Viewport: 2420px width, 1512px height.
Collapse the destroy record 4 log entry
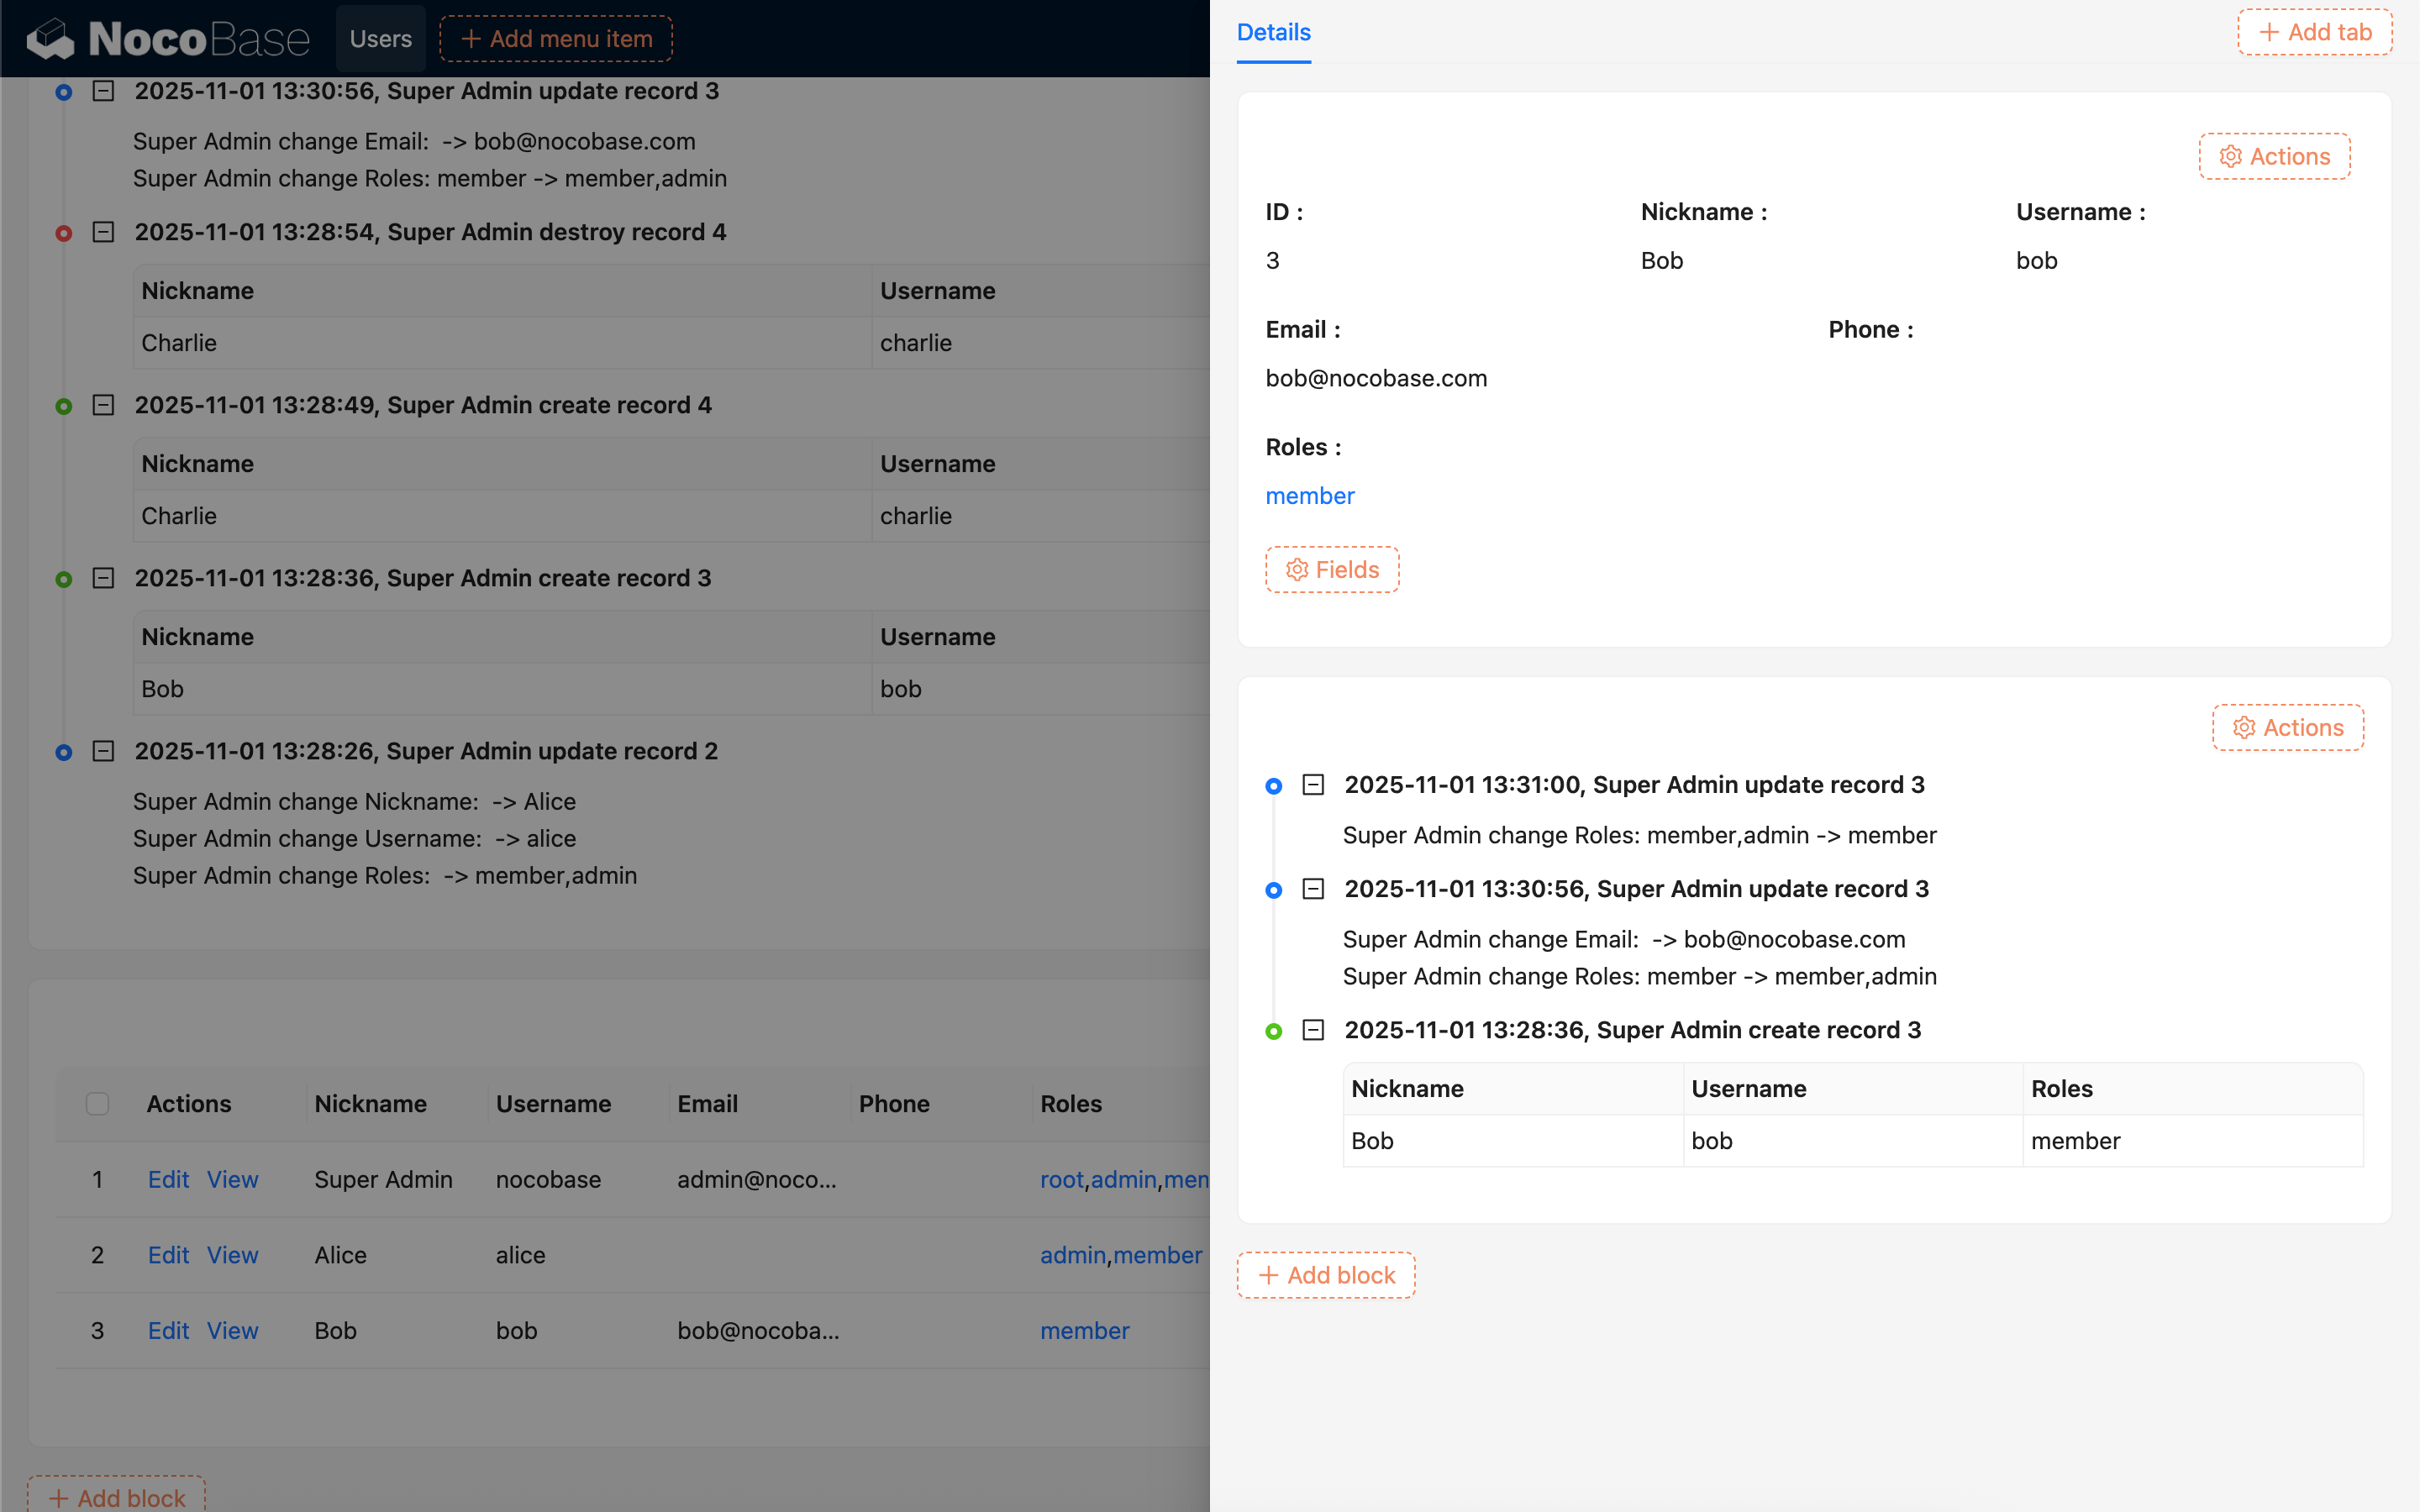point(103,232)
